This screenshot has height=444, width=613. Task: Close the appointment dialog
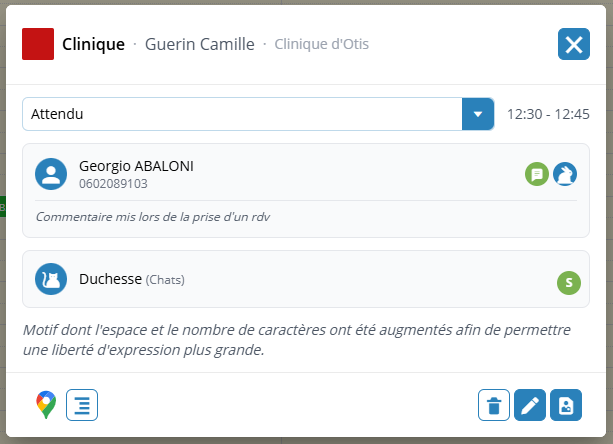(573, 44)
